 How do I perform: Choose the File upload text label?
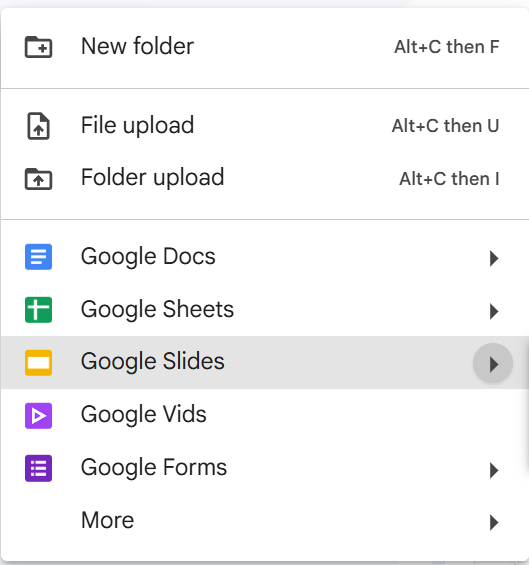pyautogui.click(x=138, y=126)
